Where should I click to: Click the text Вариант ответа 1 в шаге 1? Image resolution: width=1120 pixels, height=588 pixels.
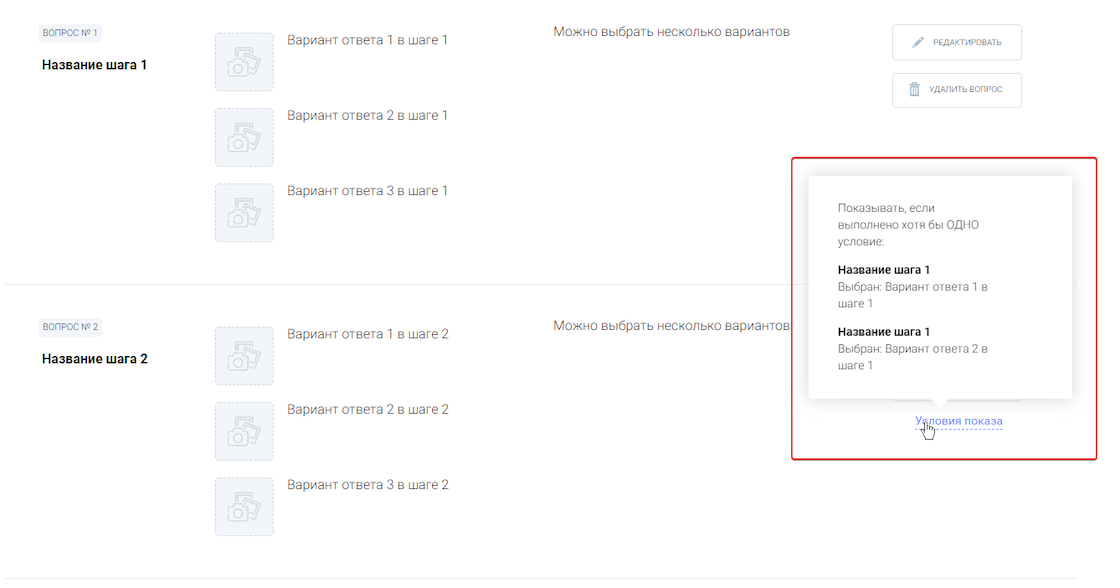coord(367,40)
